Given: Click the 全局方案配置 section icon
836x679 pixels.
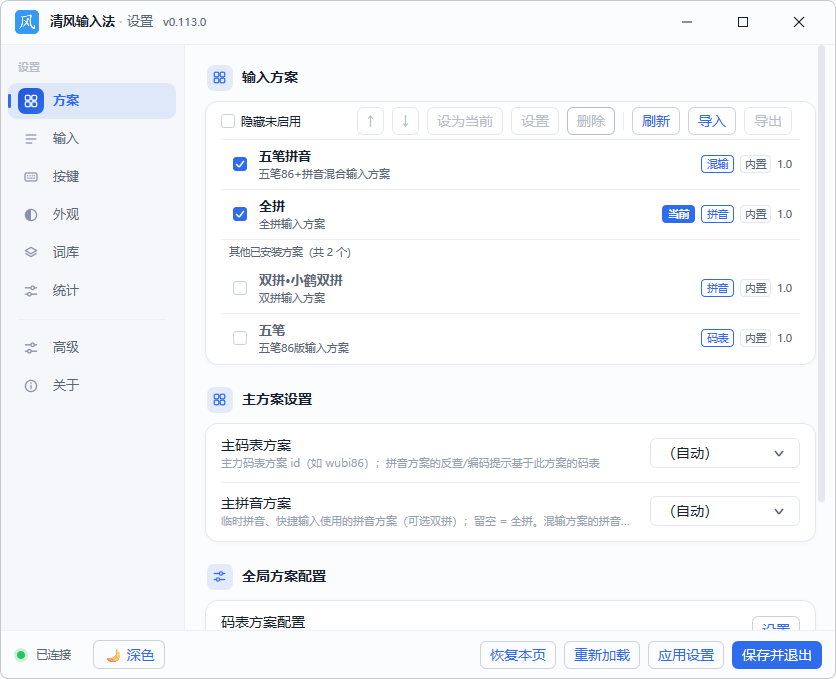Looking at the screenshot, I should (x=220, y=577).
